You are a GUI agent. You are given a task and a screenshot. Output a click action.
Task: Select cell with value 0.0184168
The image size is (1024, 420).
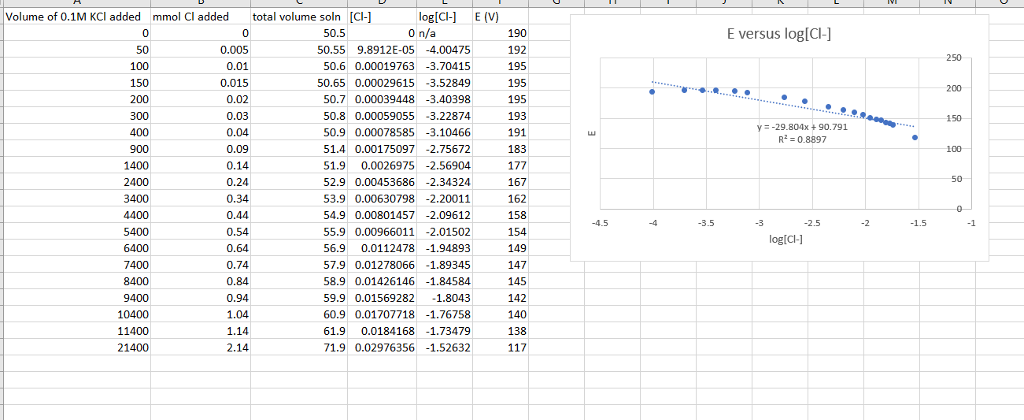pyautogui.click(x=381, y=332)
